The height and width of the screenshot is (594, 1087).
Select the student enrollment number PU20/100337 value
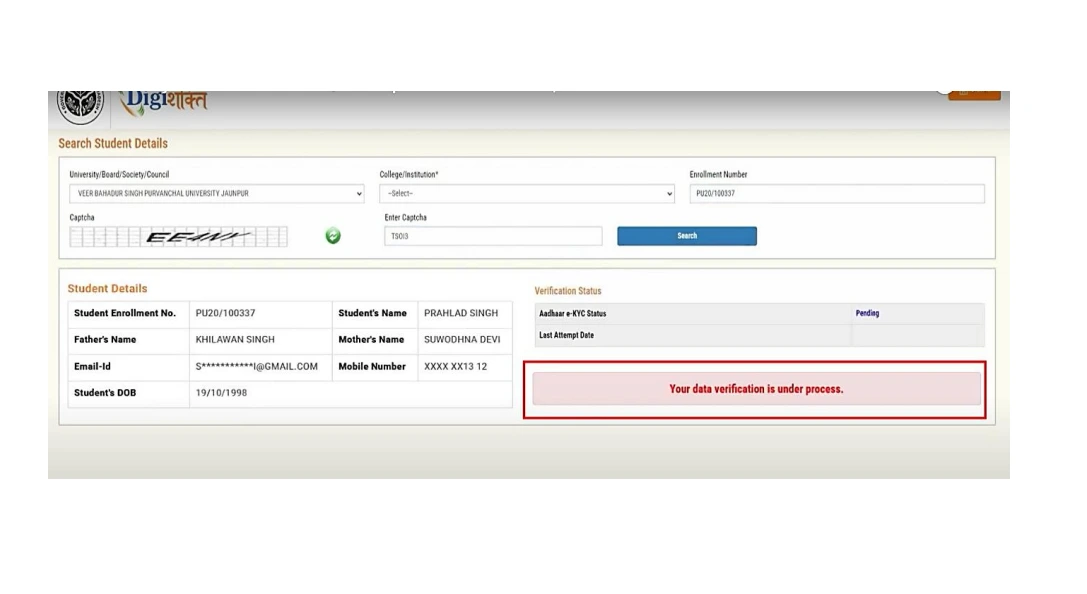[x=225, y=313]
